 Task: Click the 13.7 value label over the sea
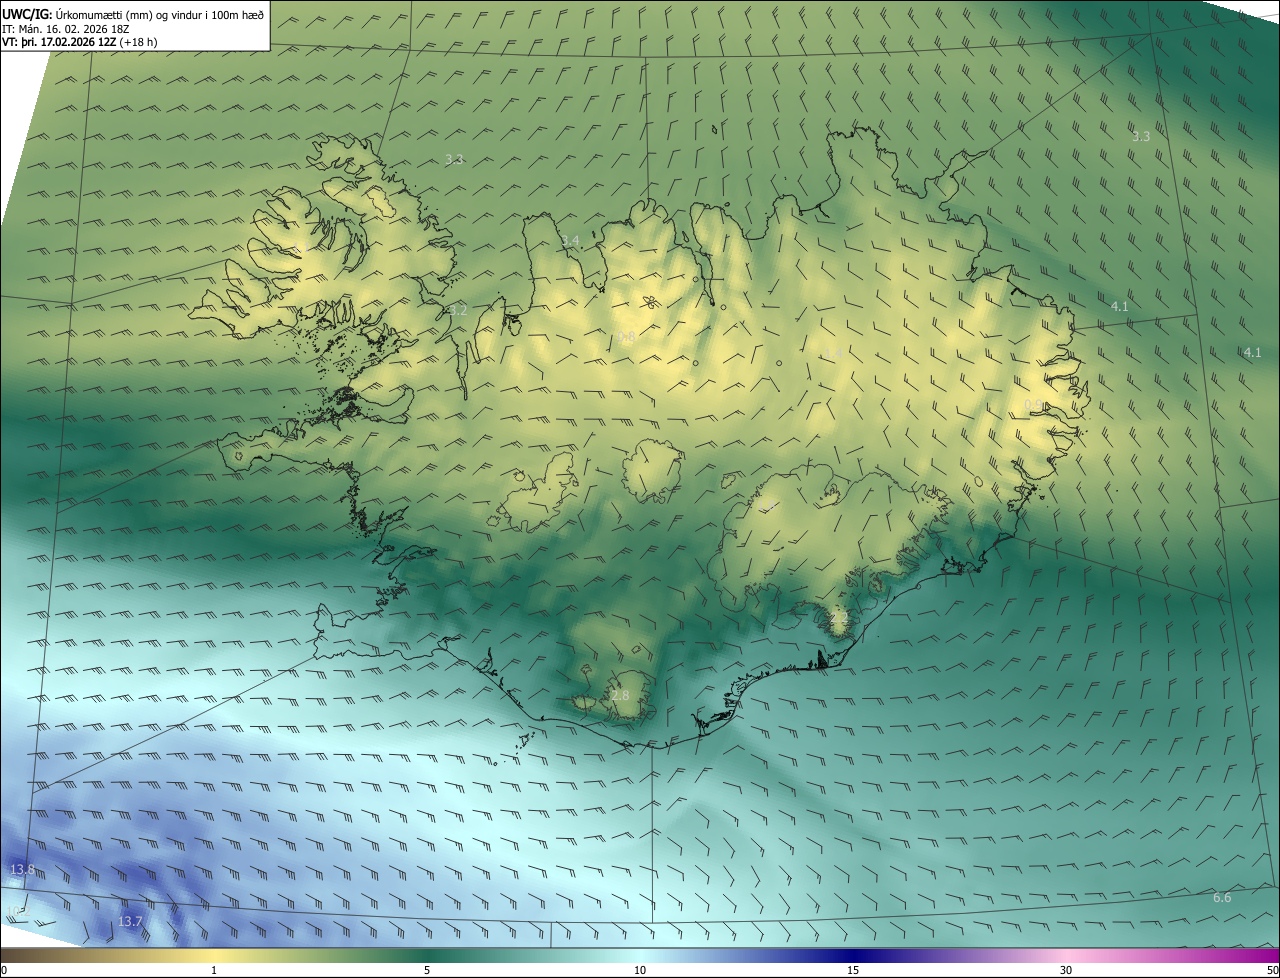(130, 921)
